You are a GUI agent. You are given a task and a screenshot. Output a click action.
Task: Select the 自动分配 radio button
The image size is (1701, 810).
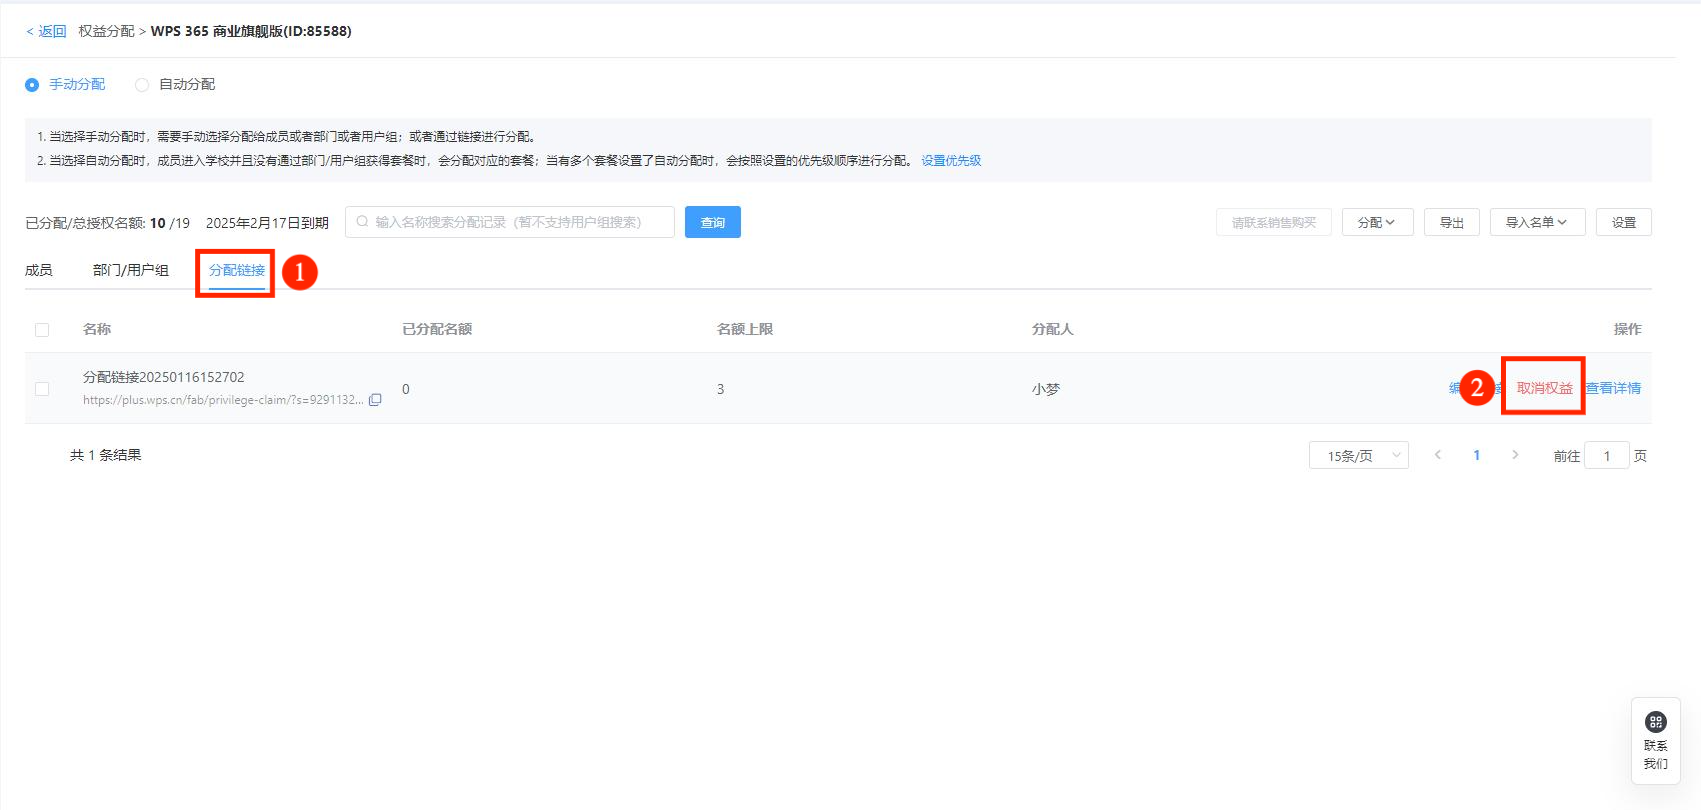click(x=142, y=85)
